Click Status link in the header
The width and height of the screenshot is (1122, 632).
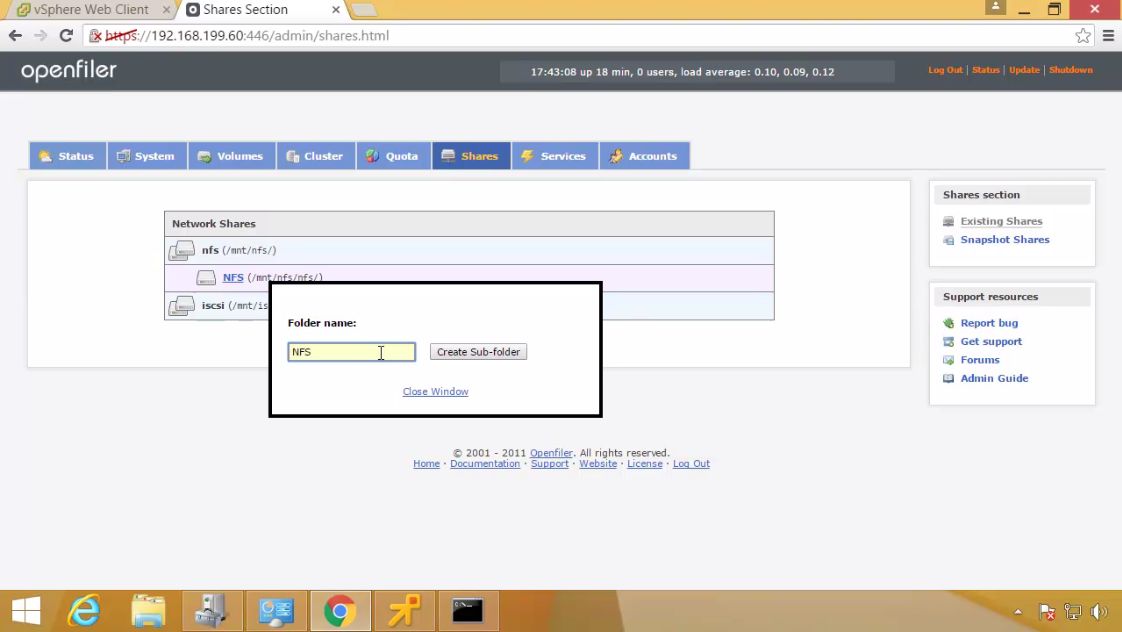[x=985, y=70]
